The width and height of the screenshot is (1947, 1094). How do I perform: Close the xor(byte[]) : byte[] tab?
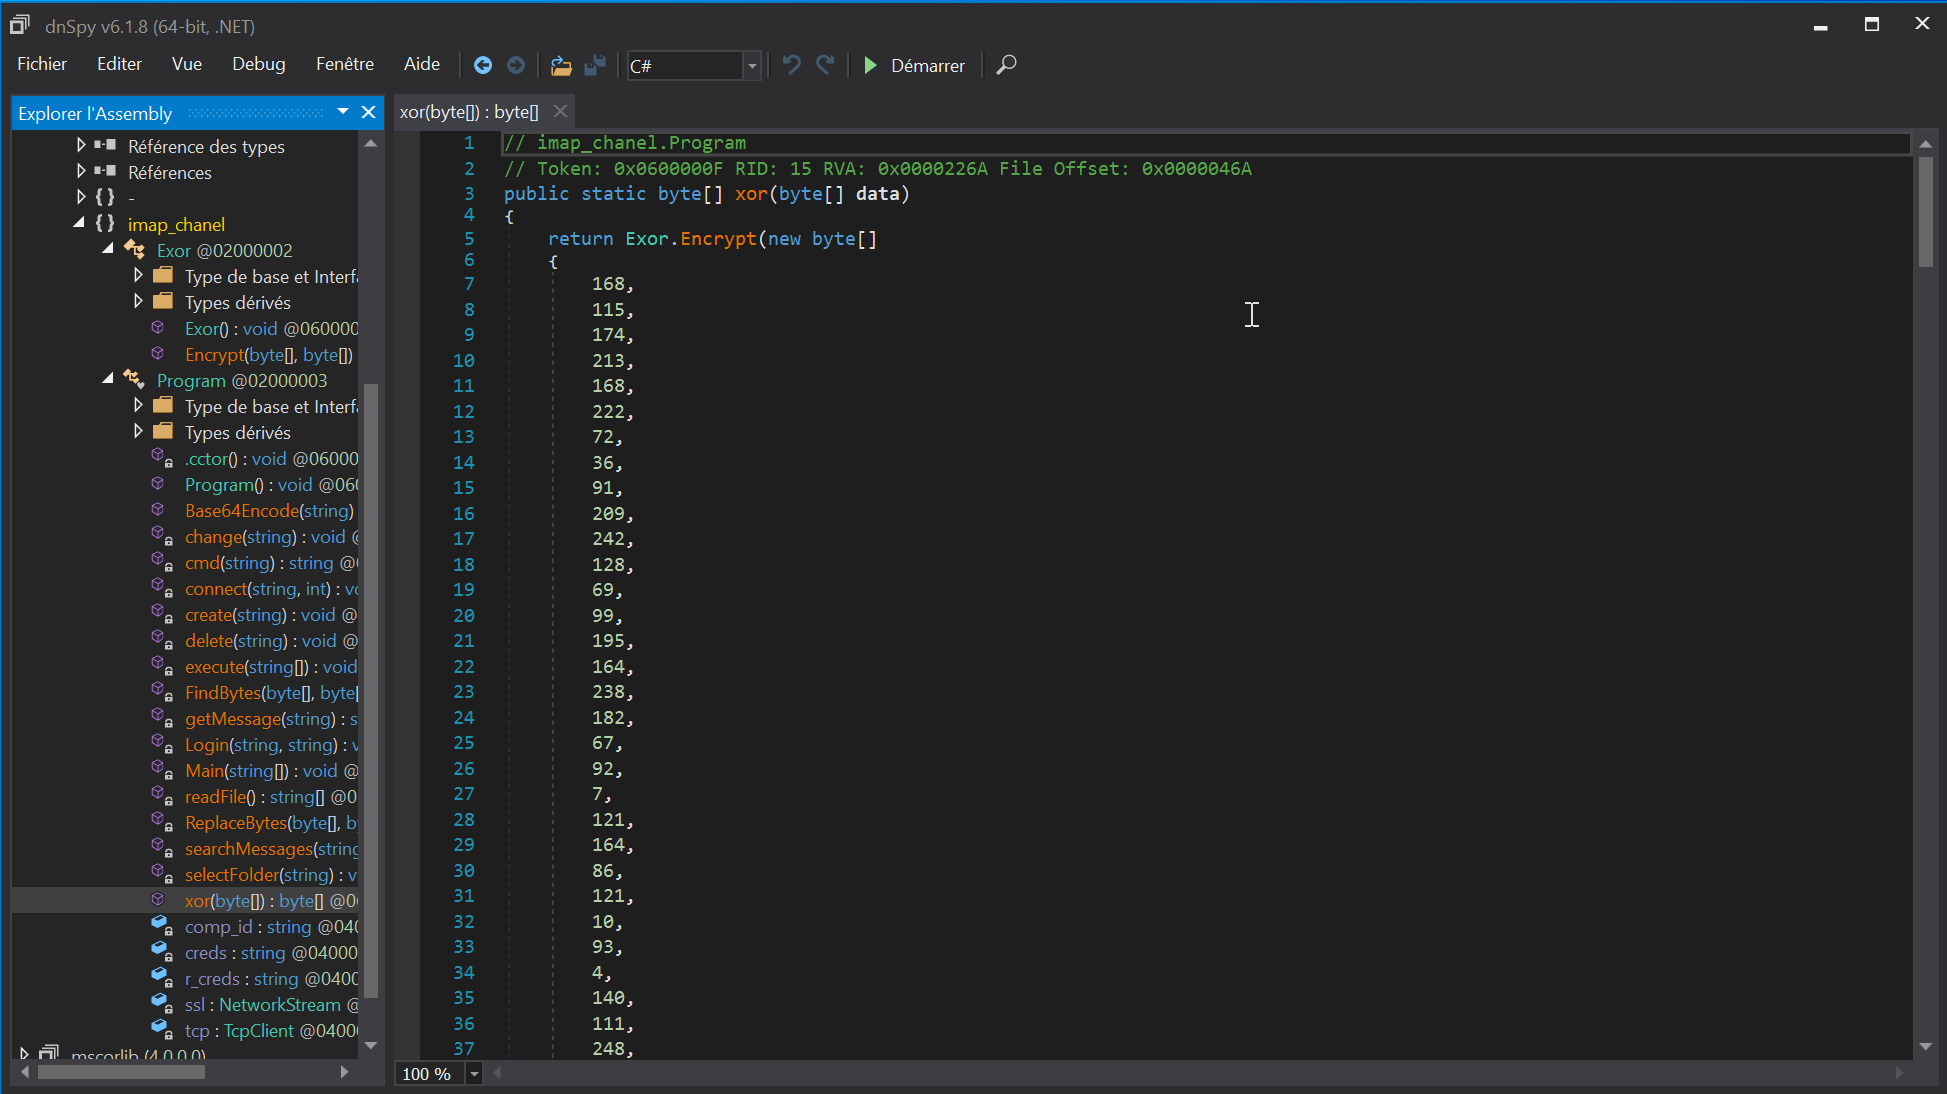561,111
